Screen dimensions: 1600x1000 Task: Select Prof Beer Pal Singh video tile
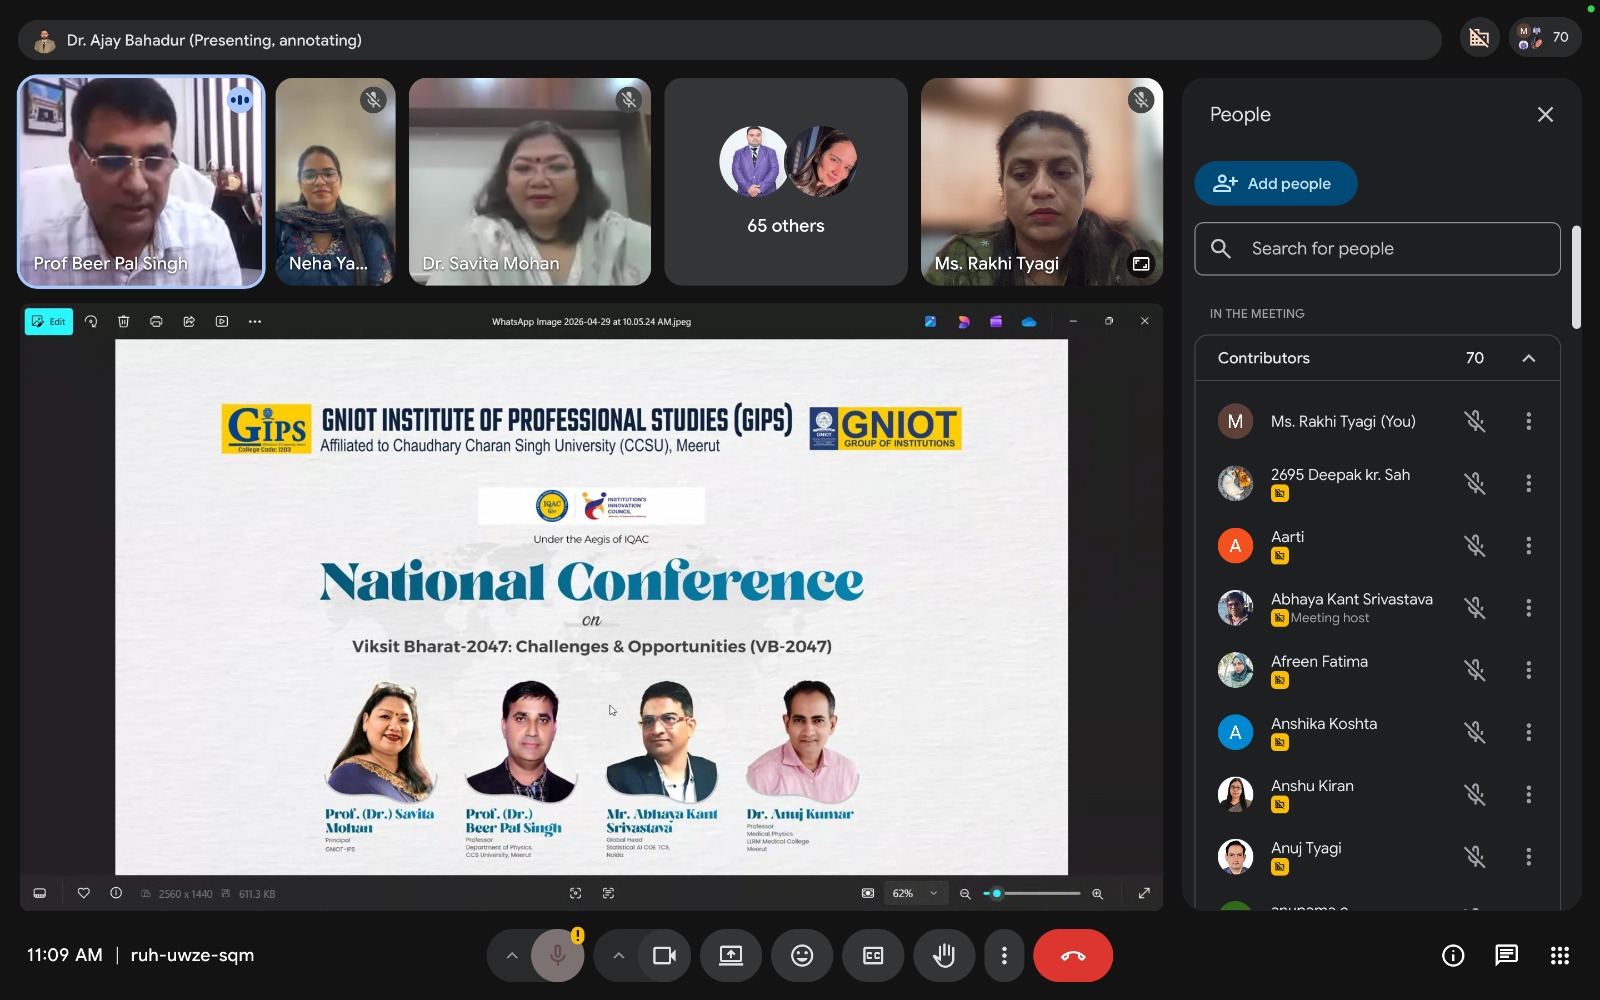click(x=141, y=182)
